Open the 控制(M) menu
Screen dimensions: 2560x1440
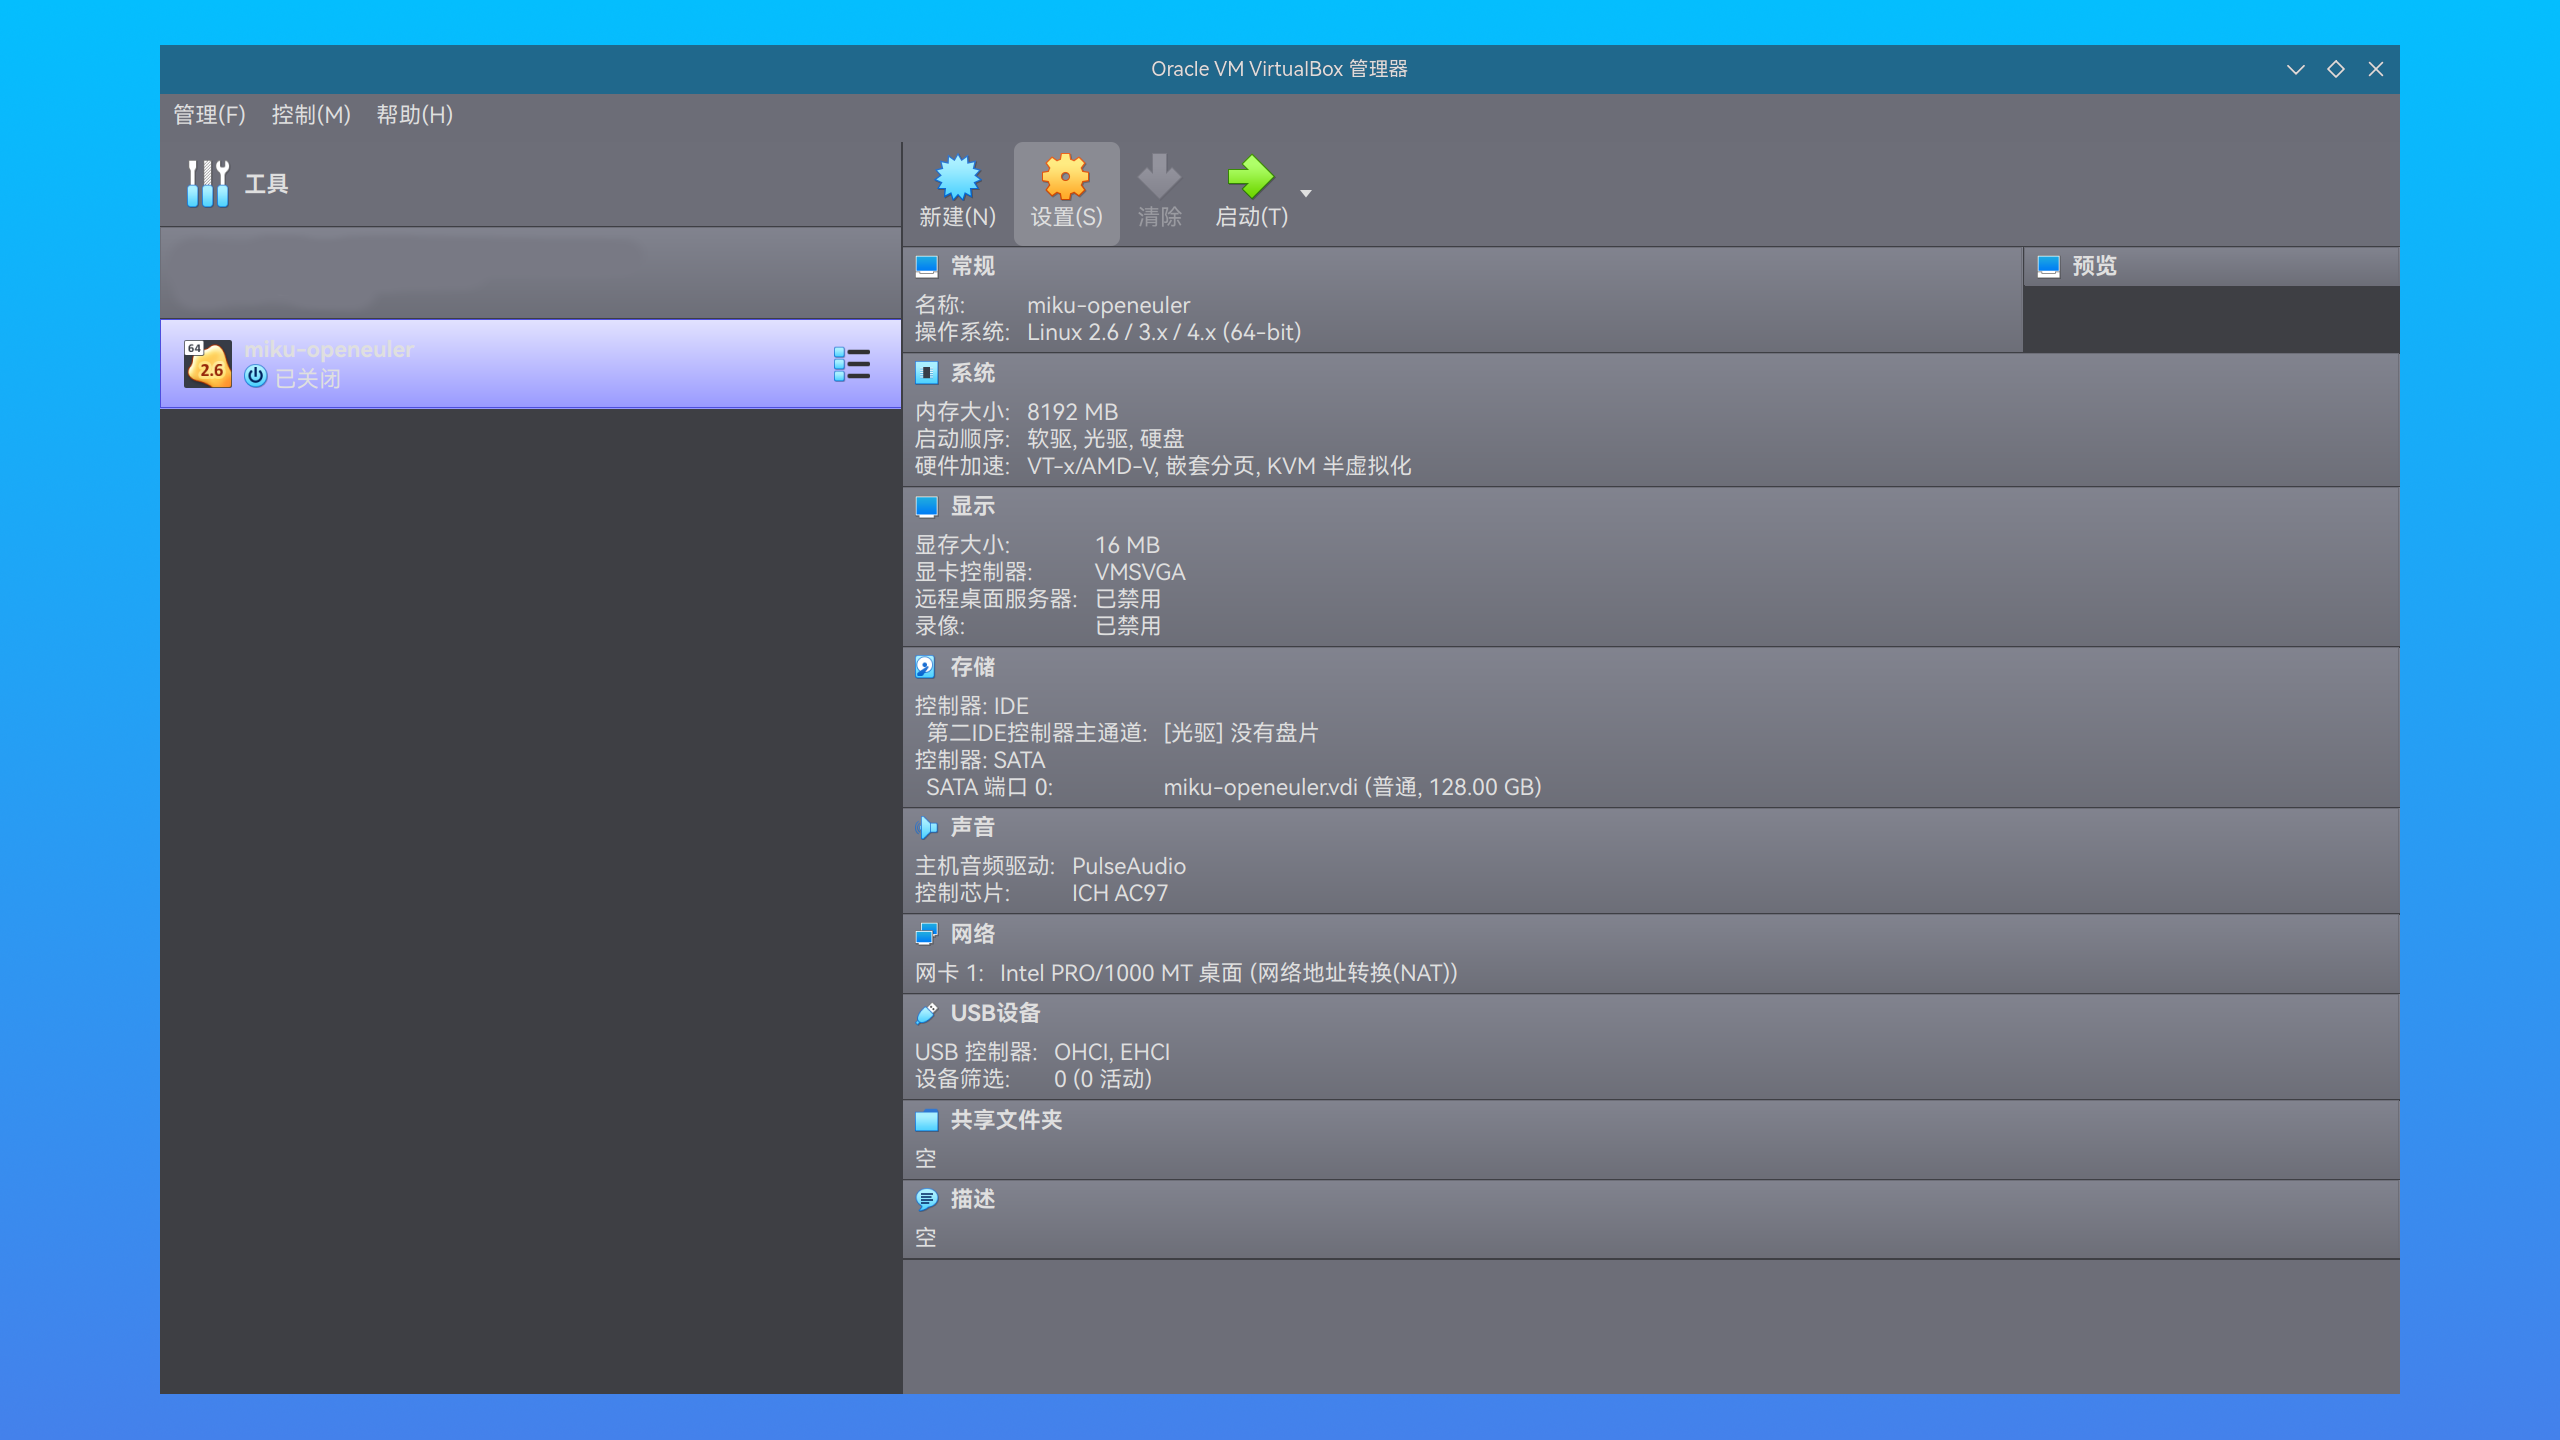311,115
